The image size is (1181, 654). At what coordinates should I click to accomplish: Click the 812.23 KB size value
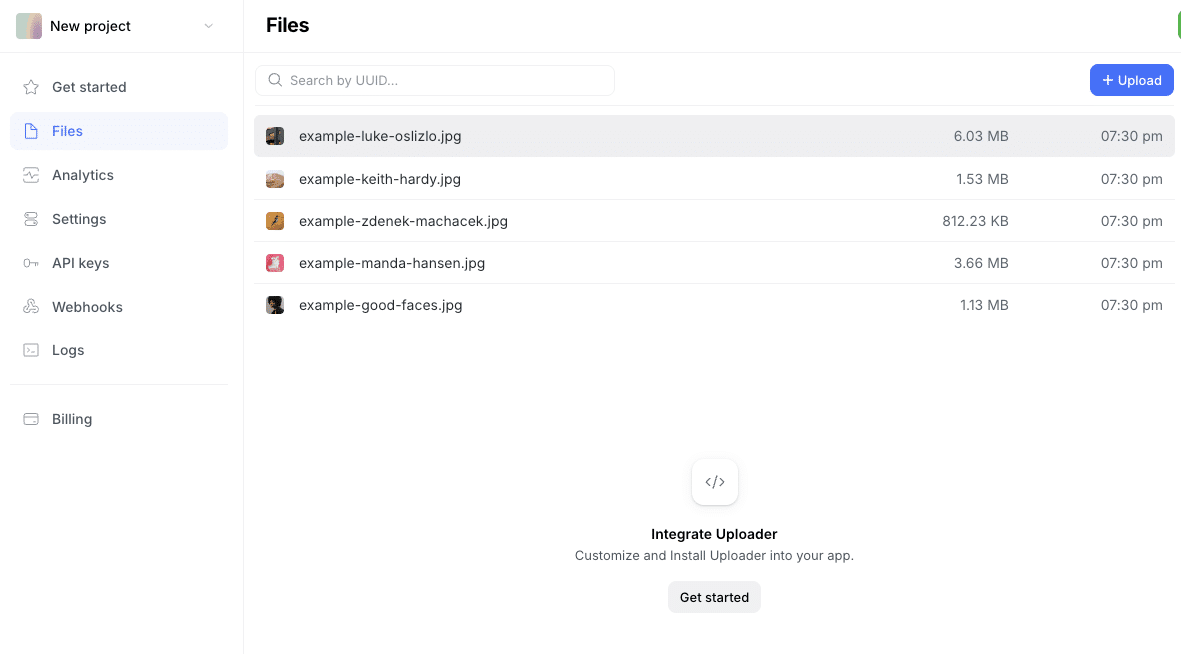tap(975, 221)
